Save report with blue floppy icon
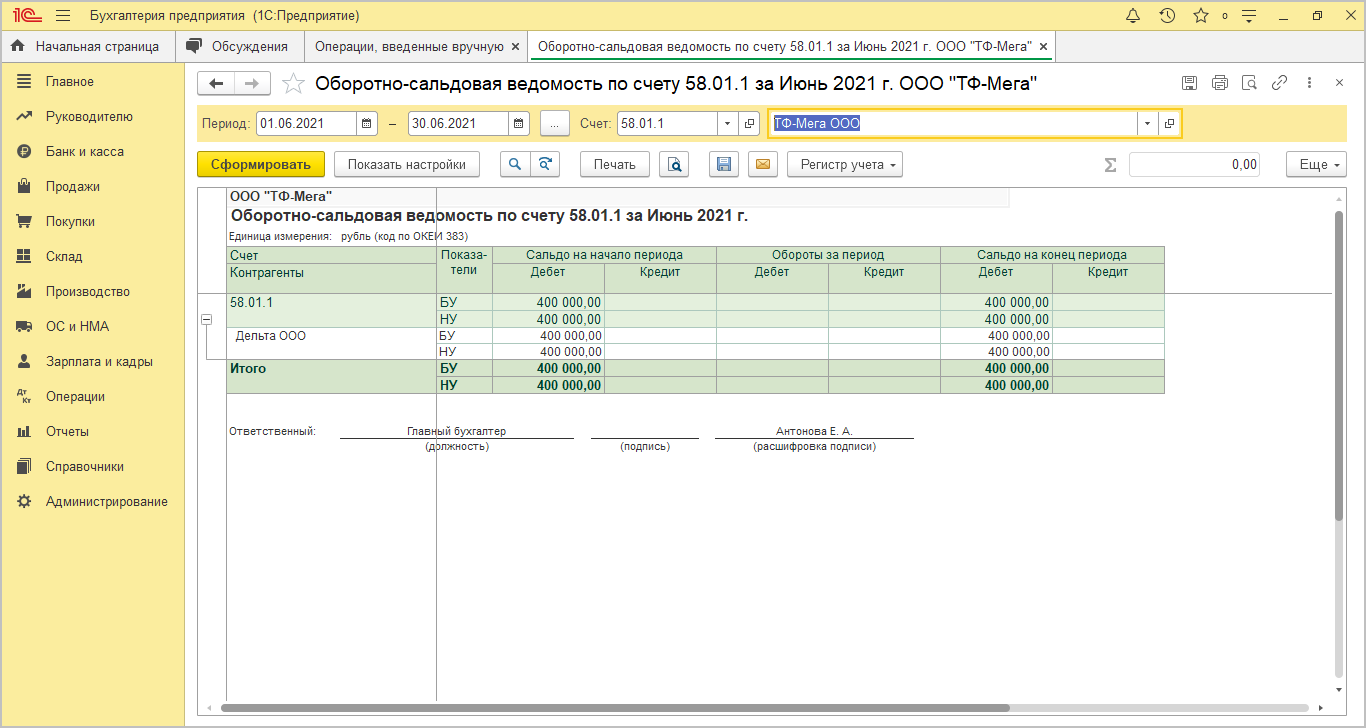This screenshot has height=728, width=1366. tap(725, 165)
